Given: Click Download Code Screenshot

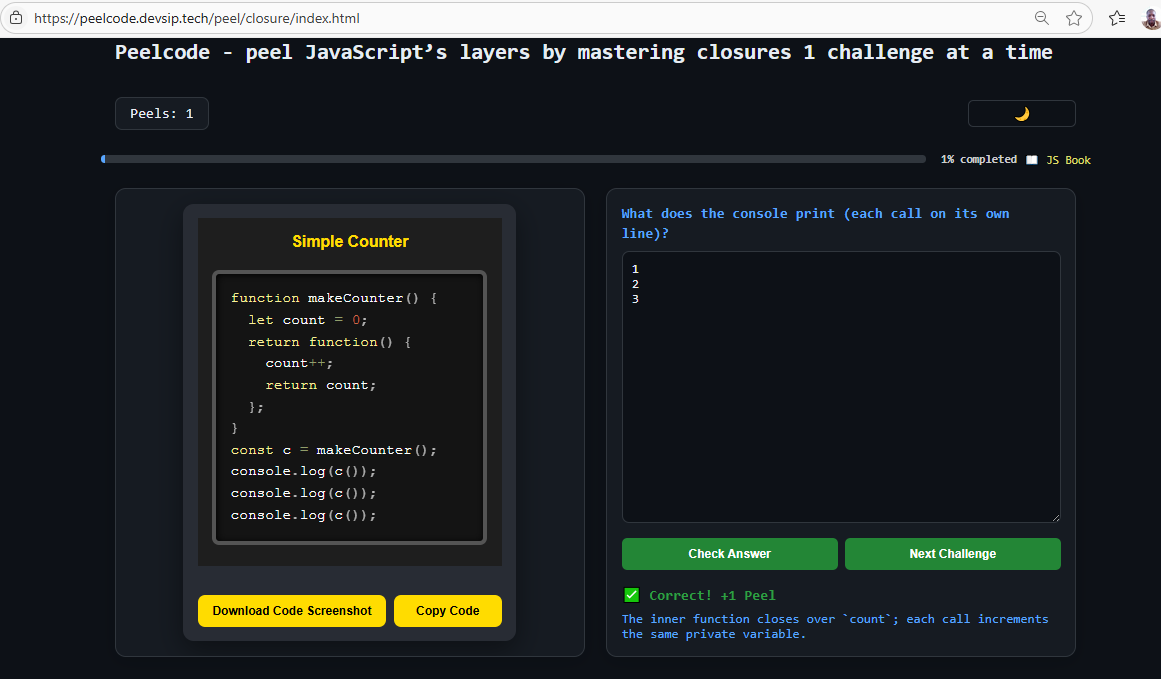Looking at the screenshot, I should point(291,611).
